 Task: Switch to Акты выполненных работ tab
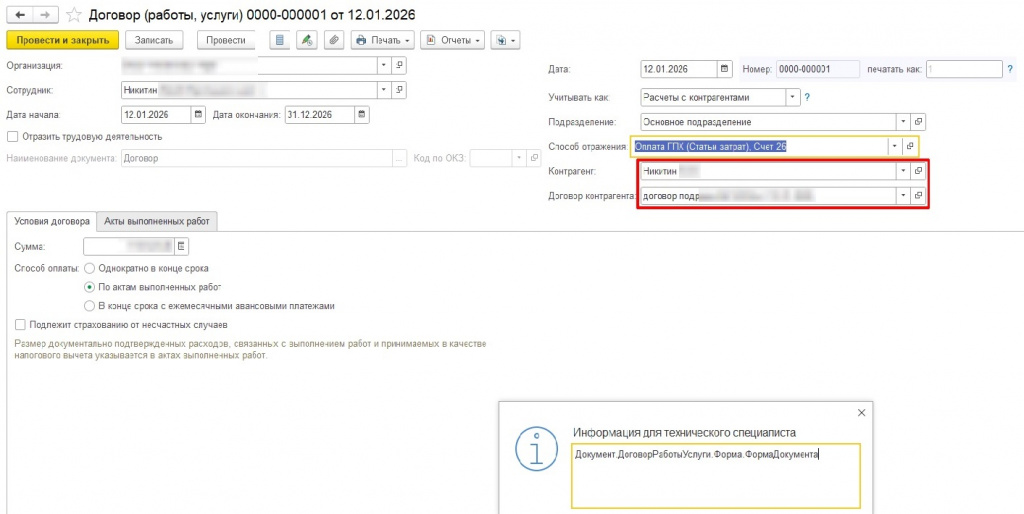157,221
